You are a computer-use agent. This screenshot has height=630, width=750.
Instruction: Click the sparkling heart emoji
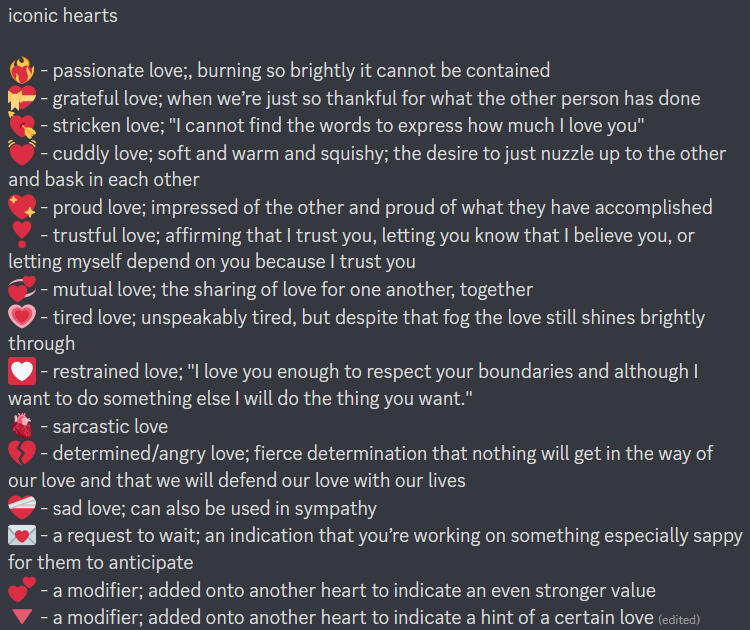[22, 208]
